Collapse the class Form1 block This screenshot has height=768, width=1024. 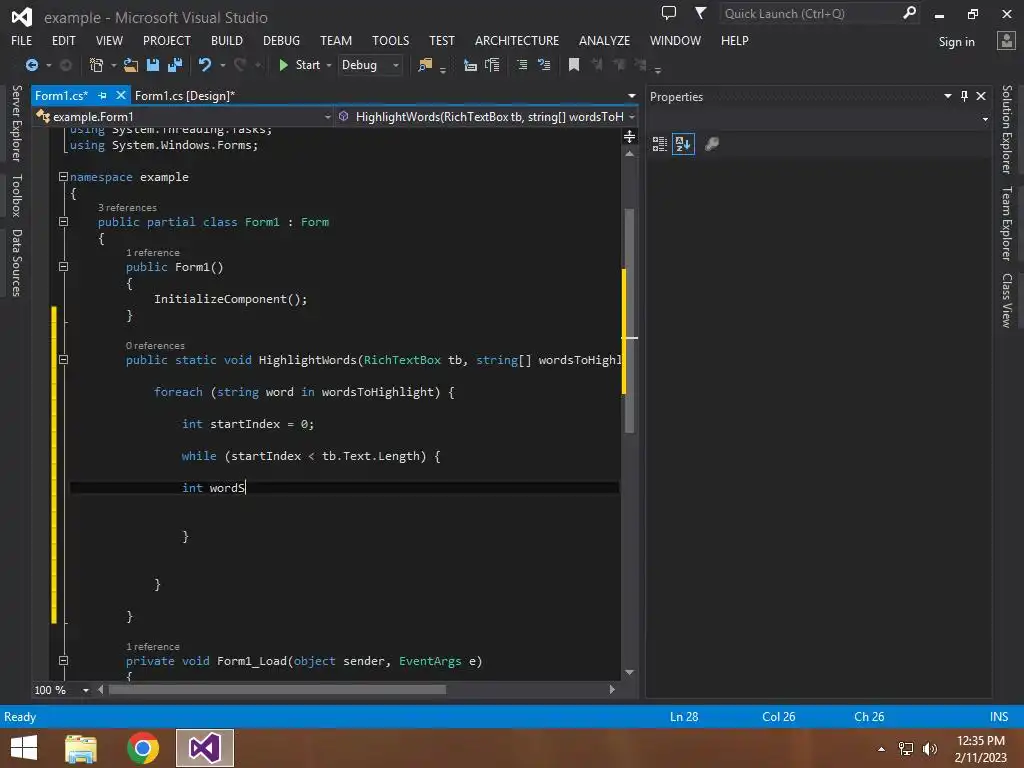coord(63,221)
